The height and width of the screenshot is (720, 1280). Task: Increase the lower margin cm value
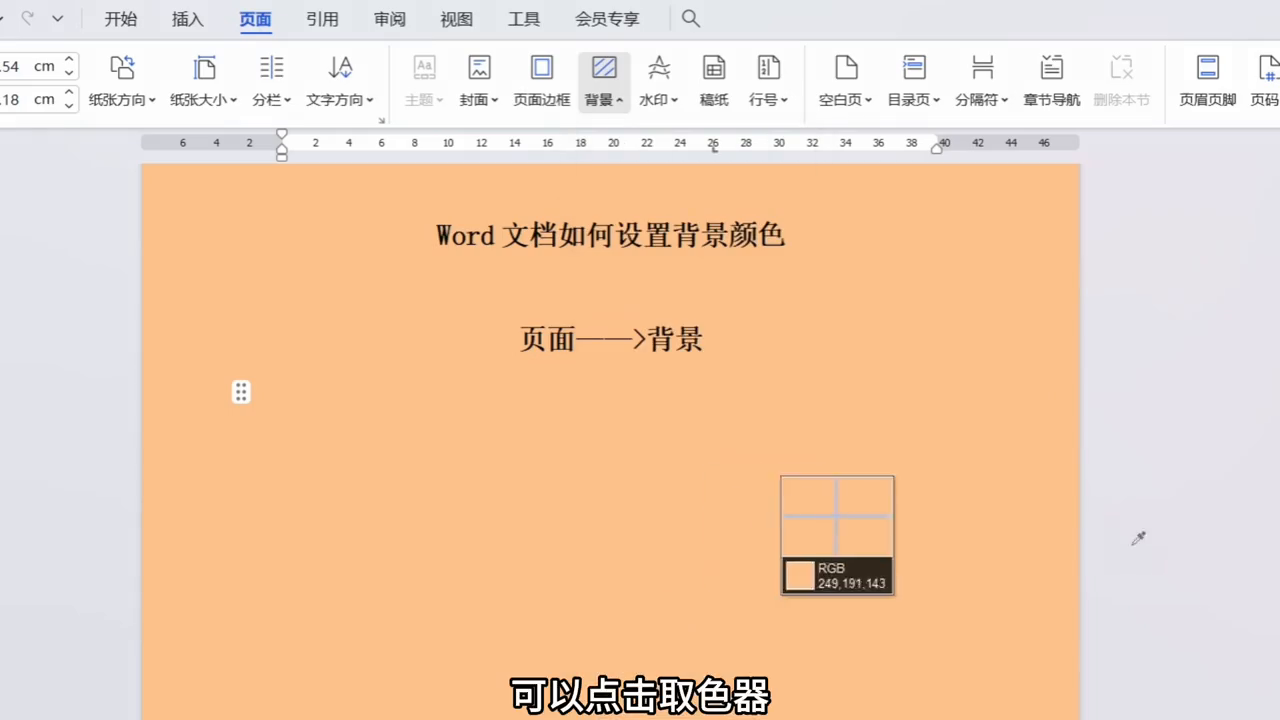tap(69, 93)
